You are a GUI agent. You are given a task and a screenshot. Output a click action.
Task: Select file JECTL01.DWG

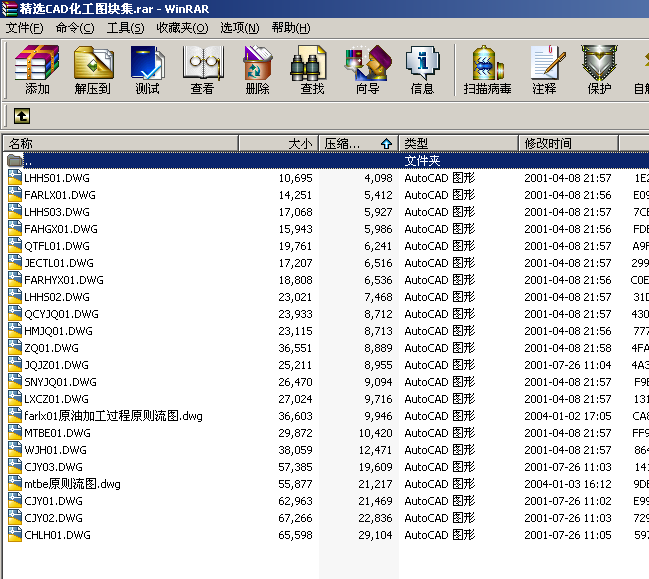(x=59, y=263)
